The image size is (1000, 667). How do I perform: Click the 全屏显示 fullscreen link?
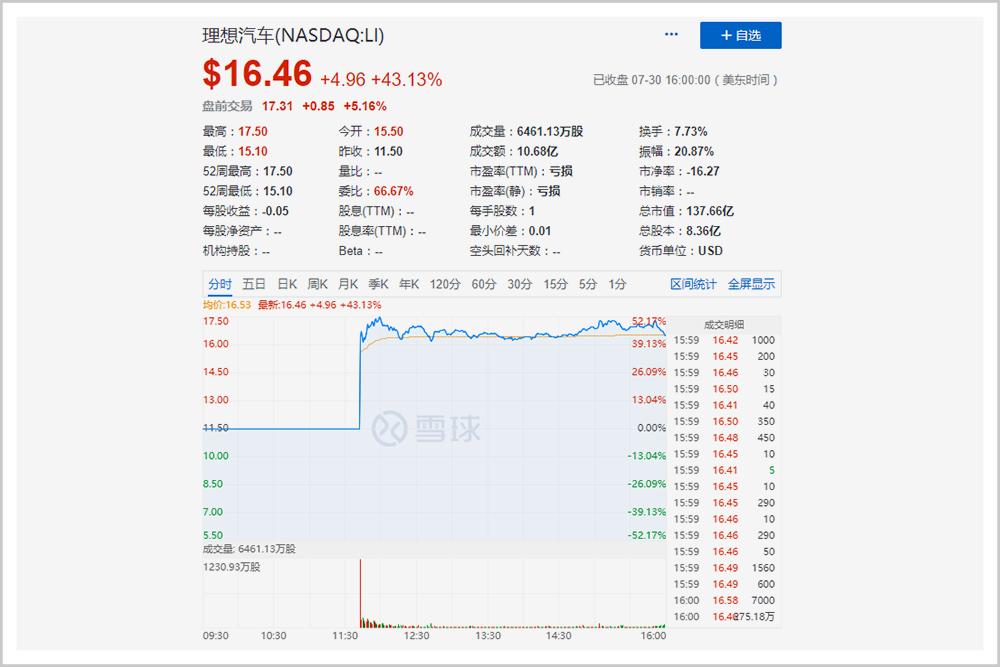[751, 284]
